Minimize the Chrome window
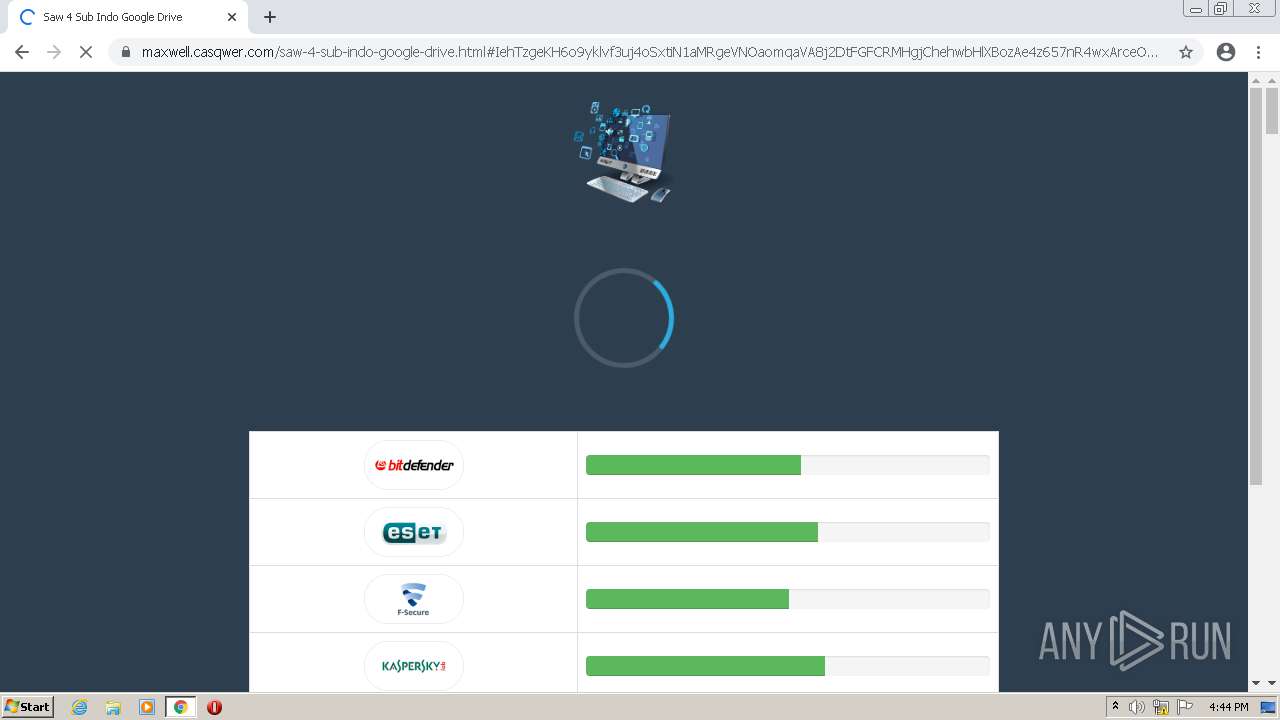Image resolution: width=1280 pixels, height=720 pixels. [1196, 9]
